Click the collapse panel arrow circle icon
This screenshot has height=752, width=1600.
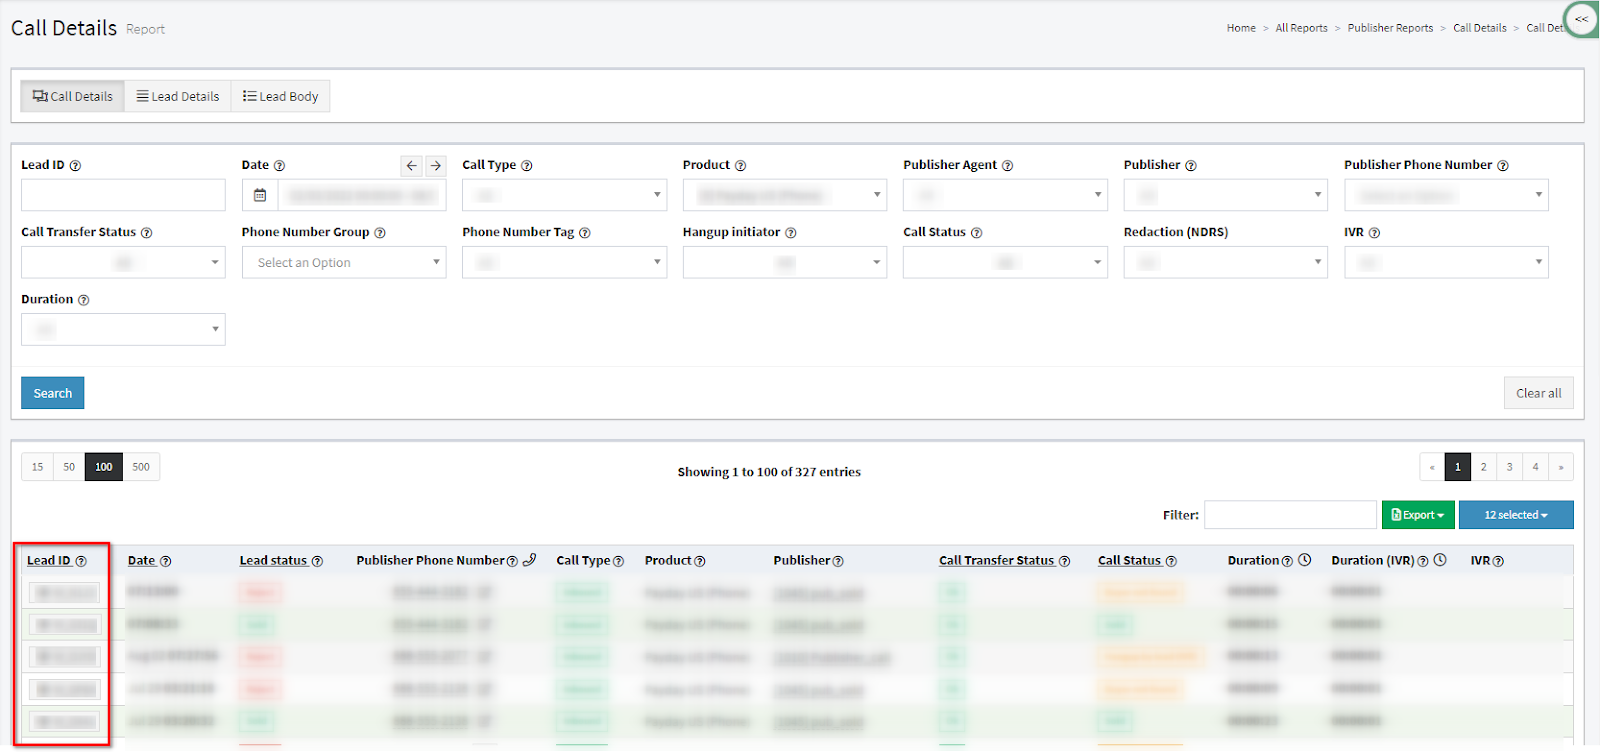(1581, 19)
